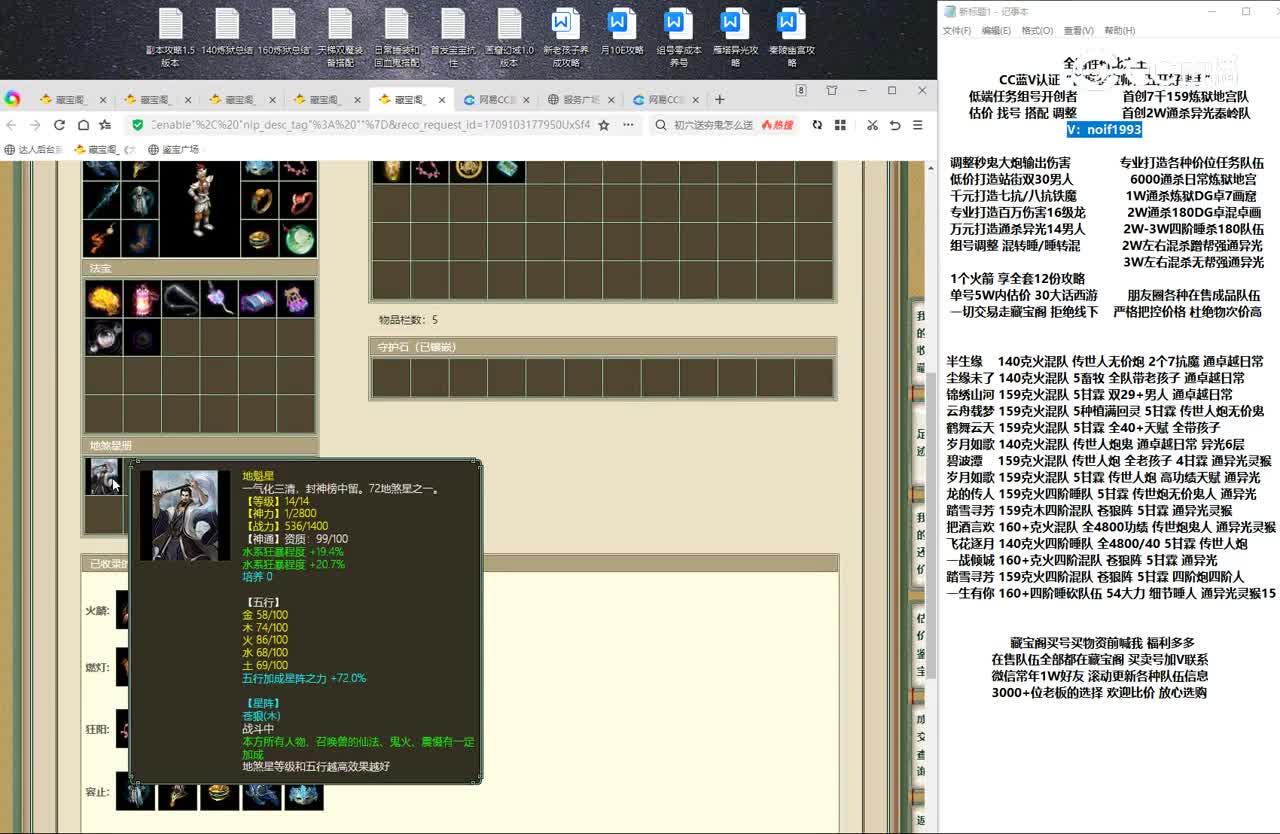Click the undo closed tab arrow icon

point(895,125)
